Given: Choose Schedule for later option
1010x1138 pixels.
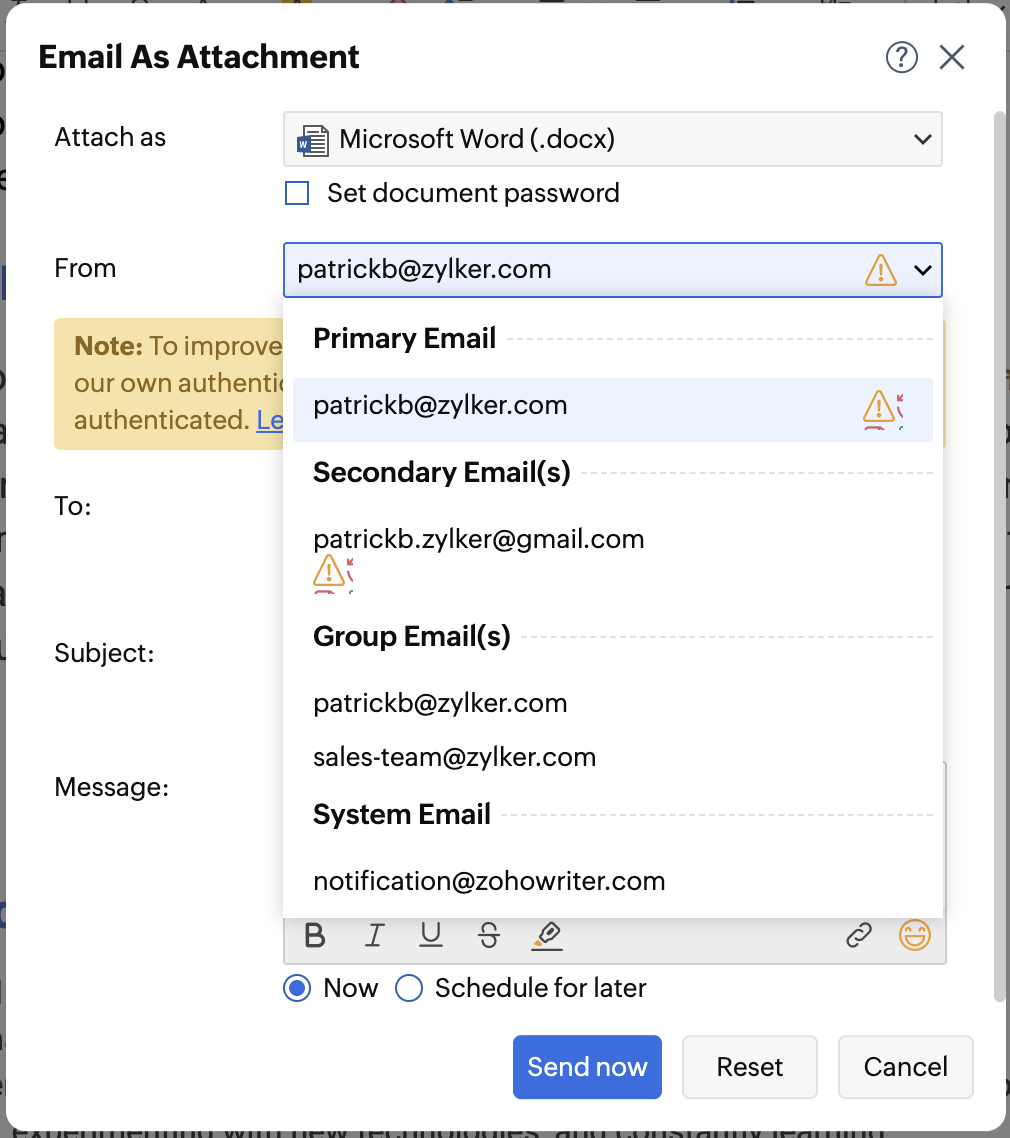Looking at the screenshot, I should coord(409,989).
